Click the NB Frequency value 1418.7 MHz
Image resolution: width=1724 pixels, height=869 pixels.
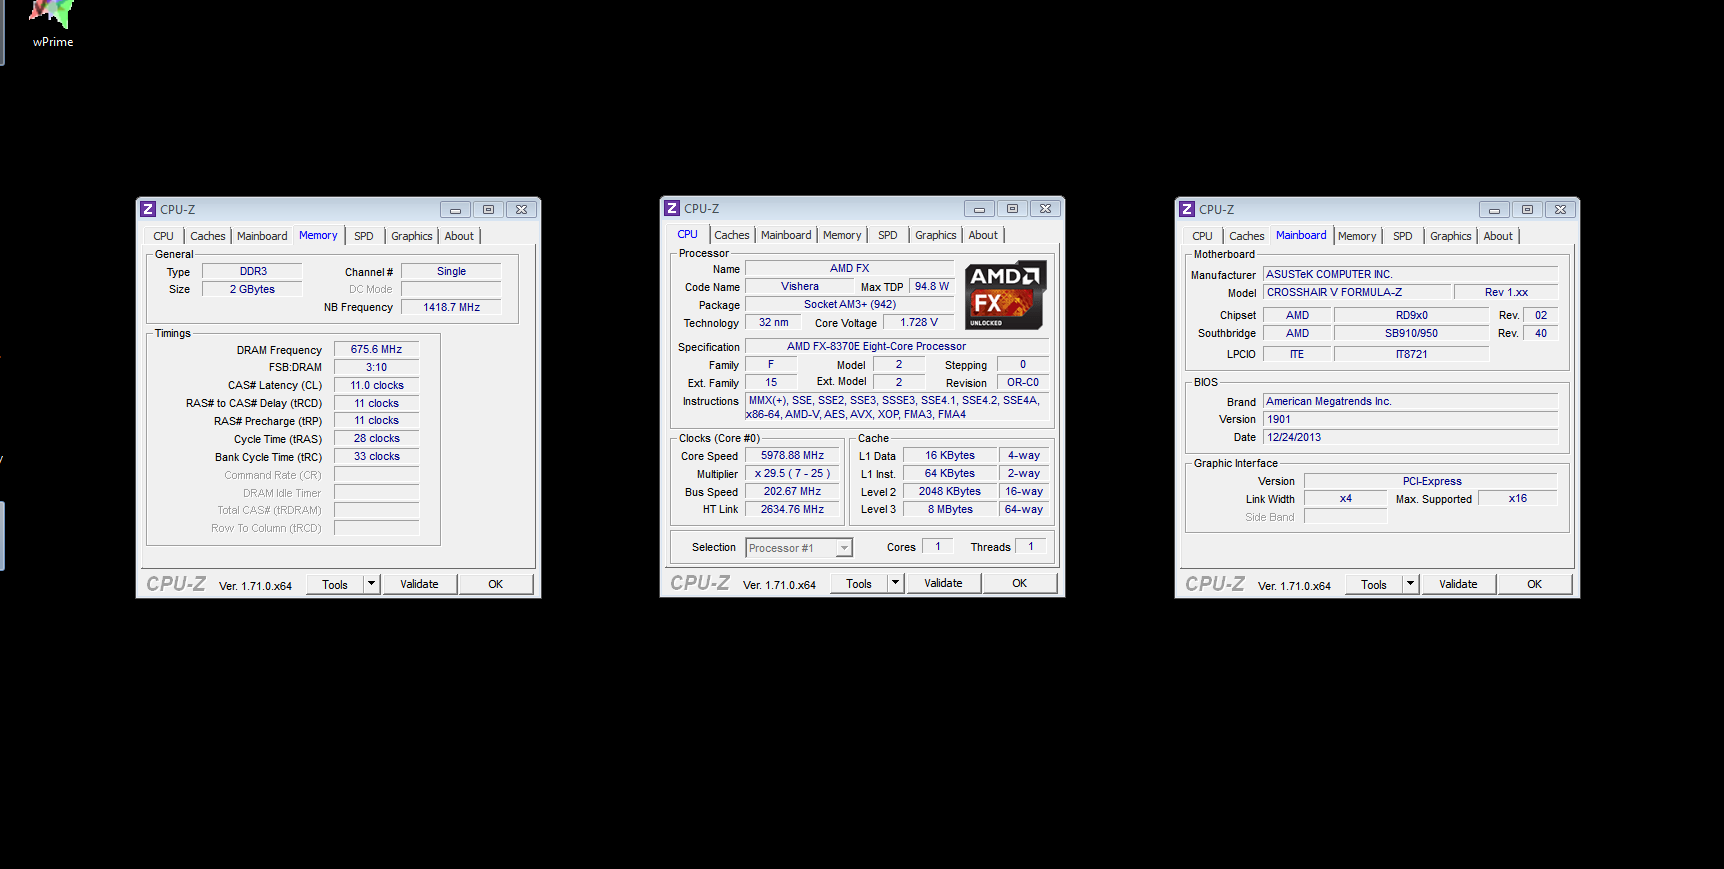point(451,307)
